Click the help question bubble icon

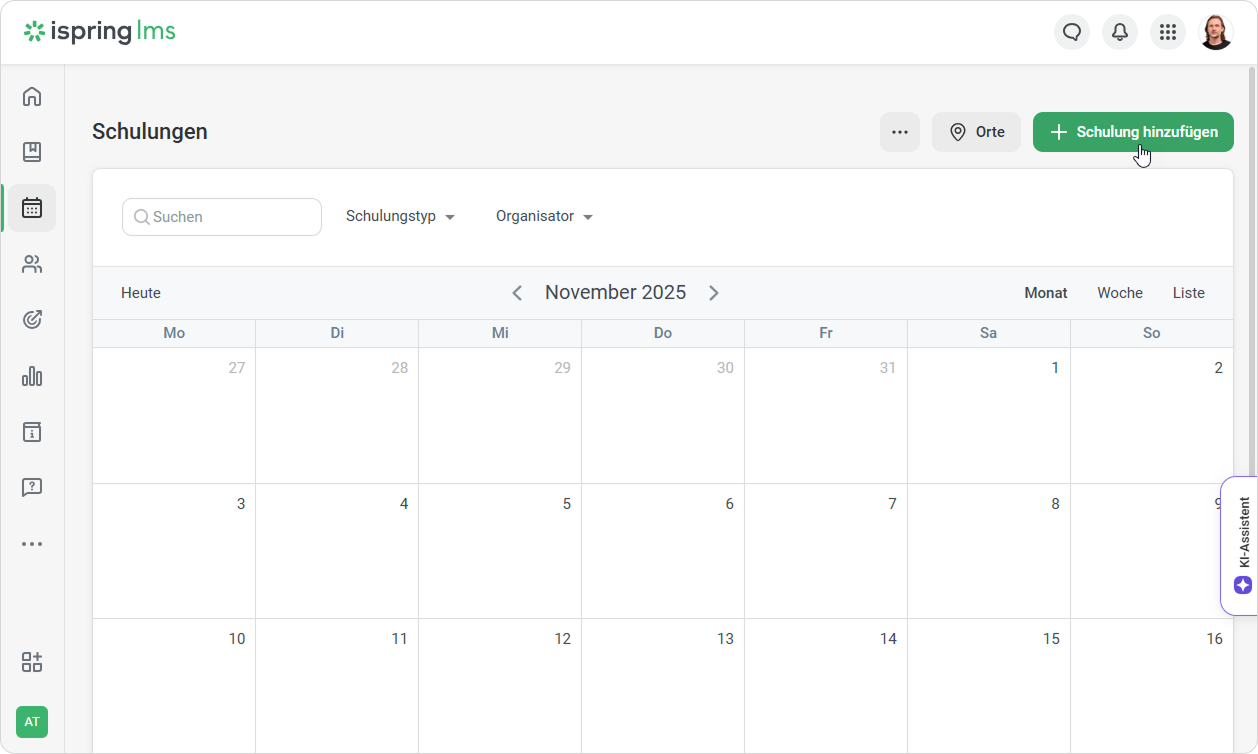[x=32, y=488]
